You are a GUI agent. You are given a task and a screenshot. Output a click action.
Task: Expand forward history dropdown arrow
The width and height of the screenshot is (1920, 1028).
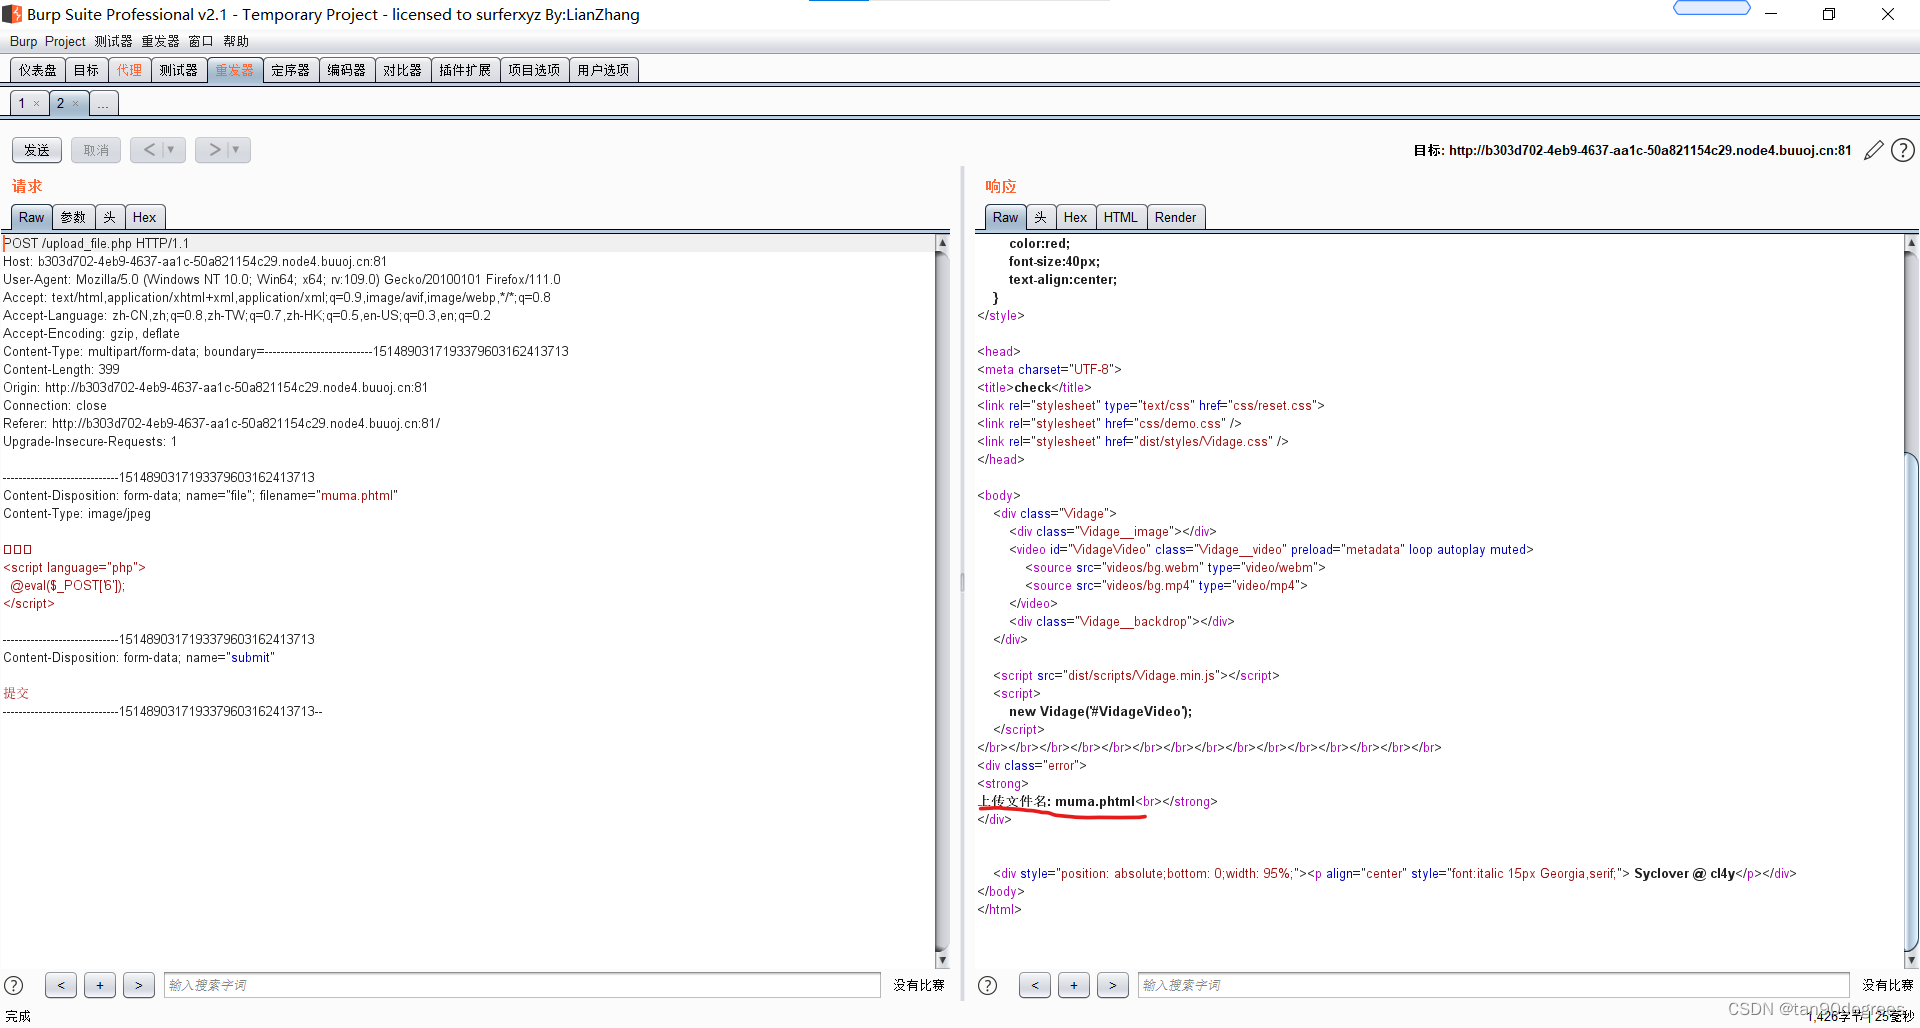(237, 150)
